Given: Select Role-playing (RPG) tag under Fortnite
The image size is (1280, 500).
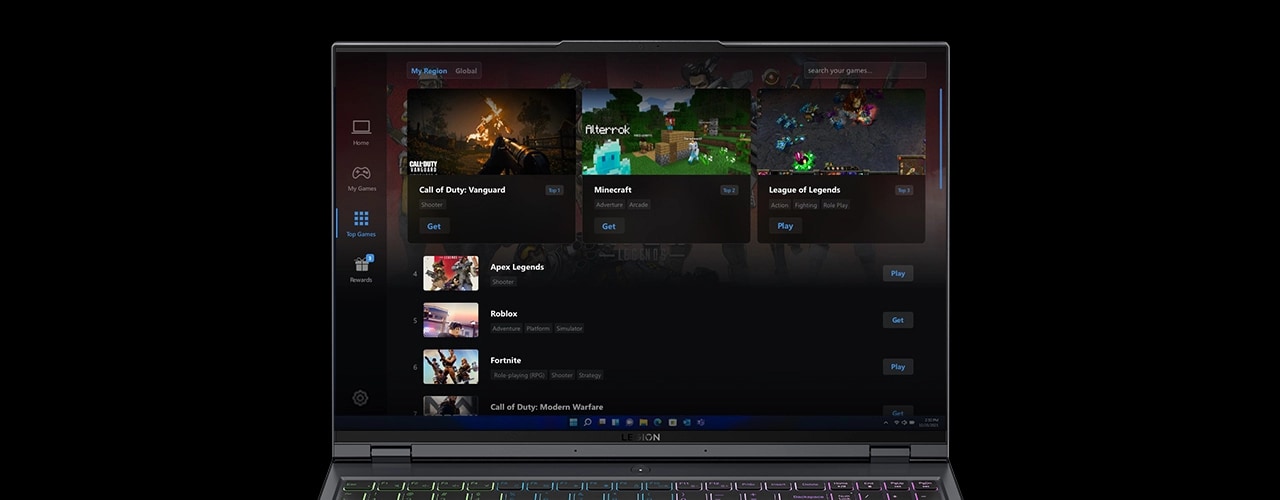Looking at the screenshot, I should point(518,375).
